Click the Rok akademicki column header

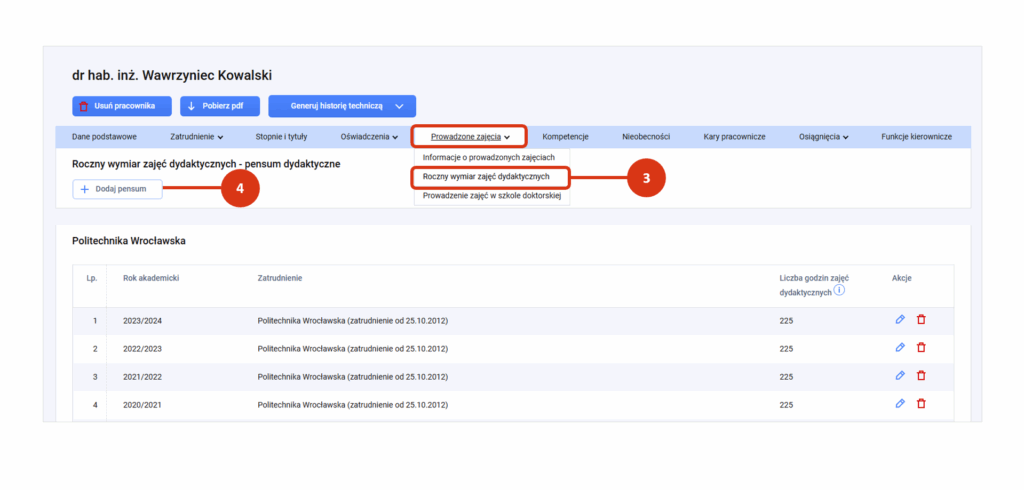[151, 278]
